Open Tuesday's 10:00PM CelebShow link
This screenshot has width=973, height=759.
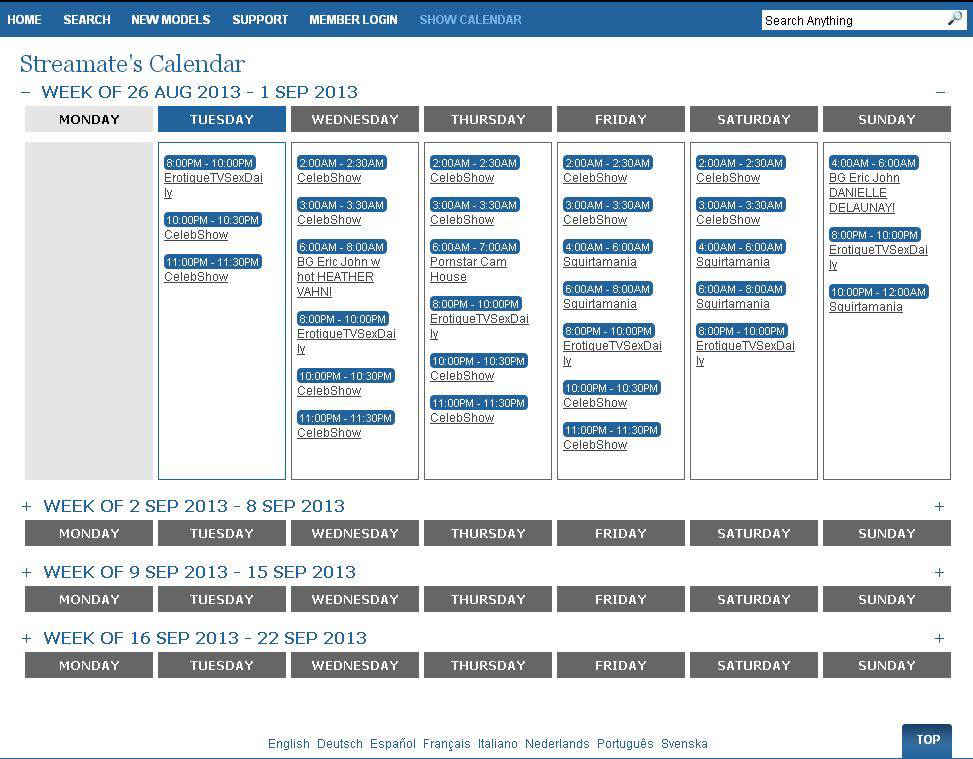pyautogui.click(x=196, y=235)
